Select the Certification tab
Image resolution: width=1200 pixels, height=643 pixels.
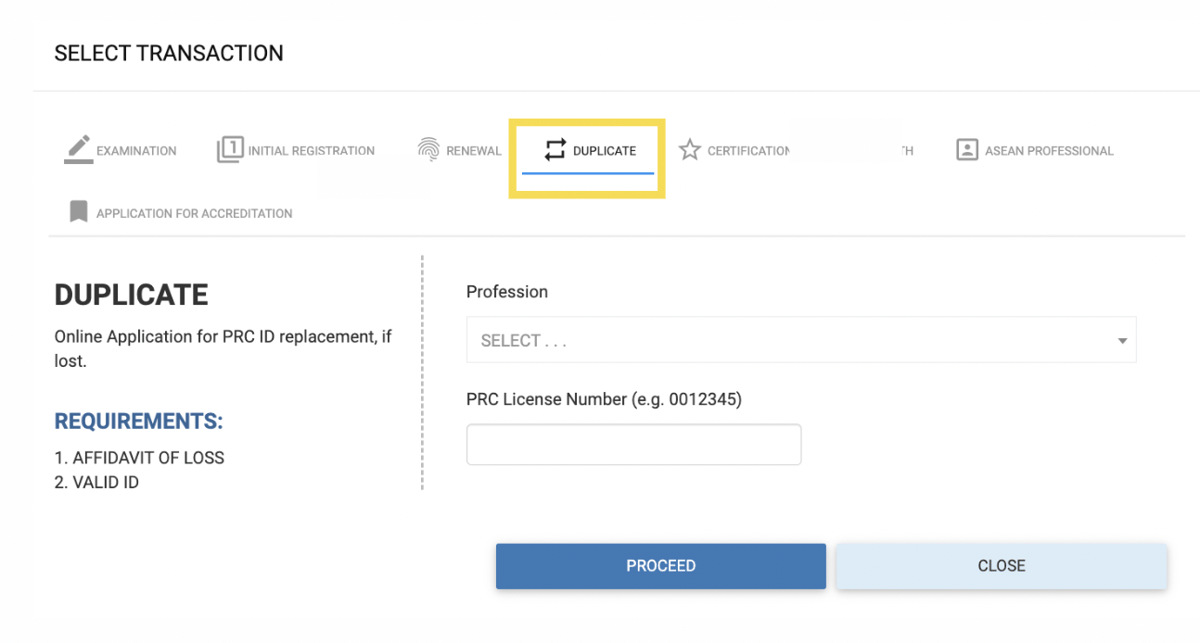click(735, 150)
